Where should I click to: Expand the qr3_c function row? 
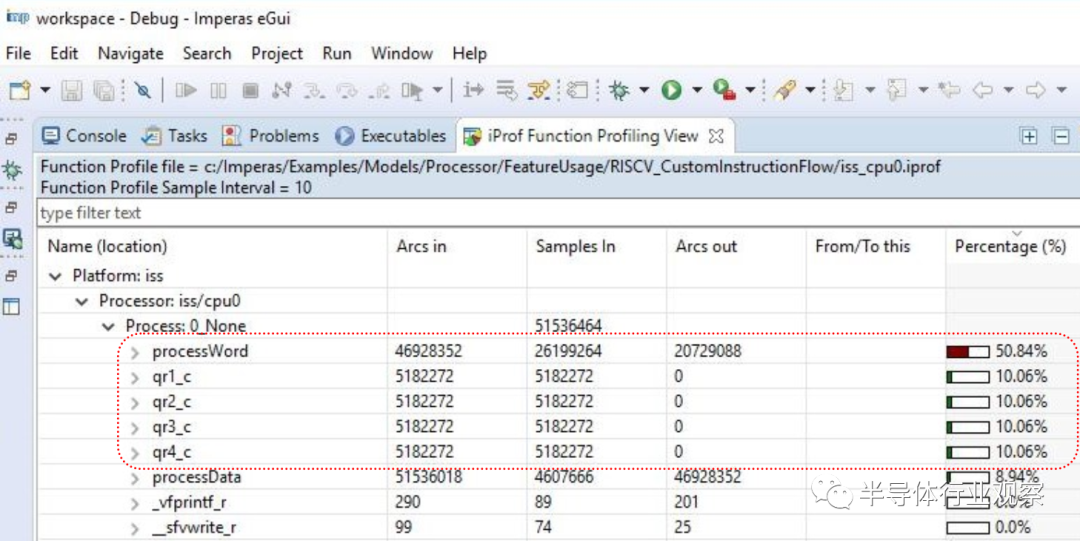click(x=135, y=427)
